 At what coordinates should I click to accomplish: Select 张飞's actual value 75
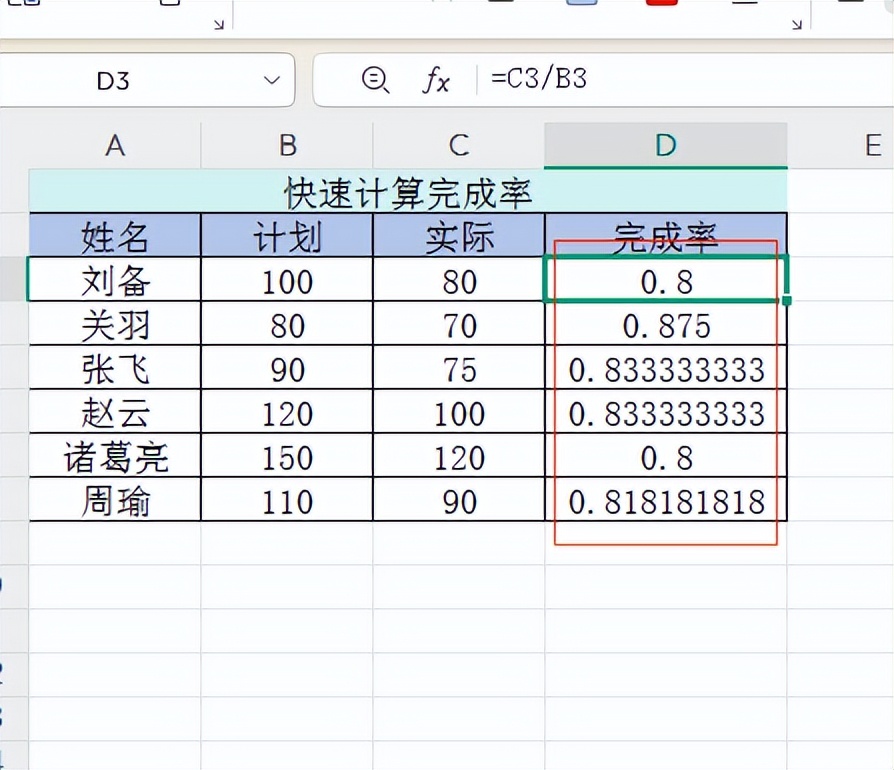tap(459, 367)
